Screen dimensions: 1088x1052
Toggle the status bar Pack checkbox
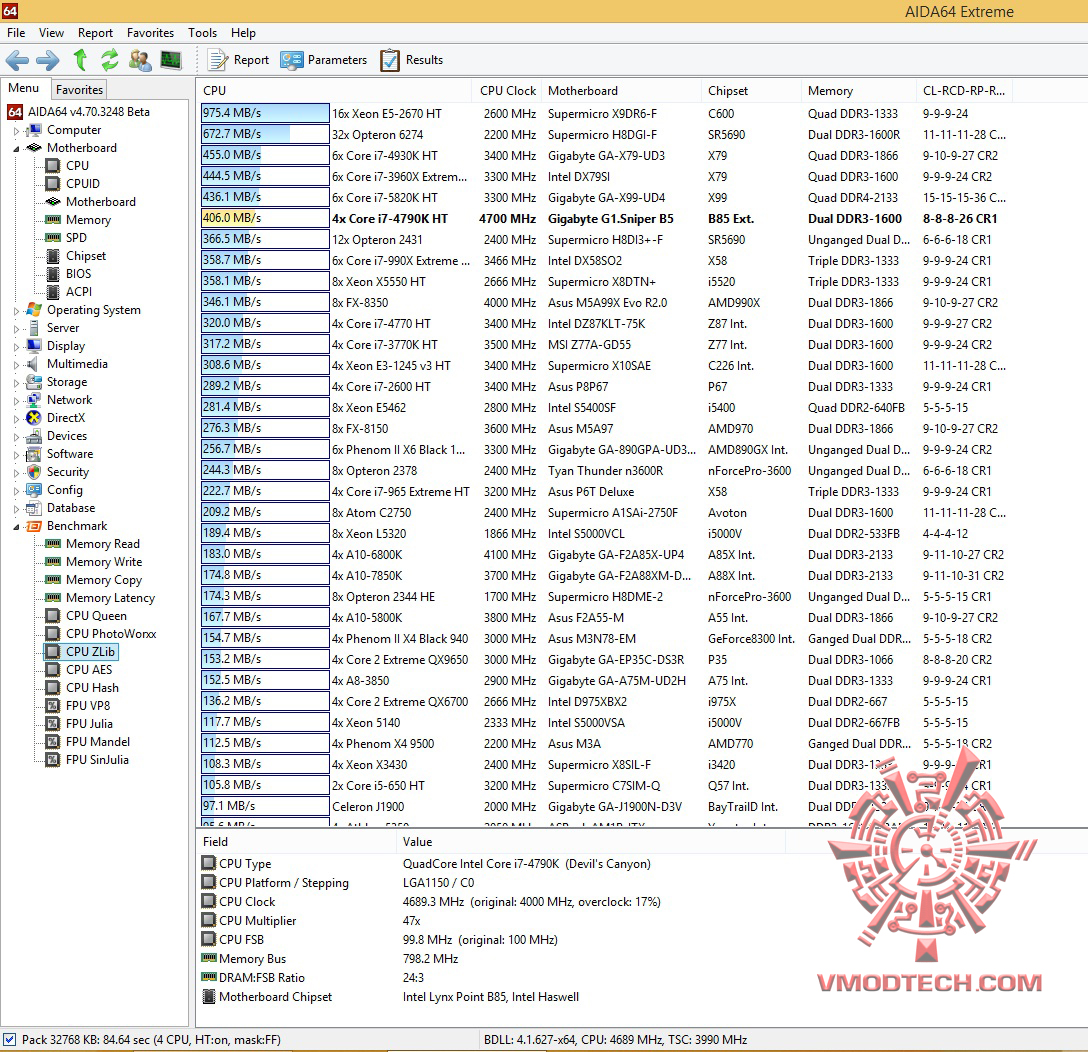tap(10, 1040)
